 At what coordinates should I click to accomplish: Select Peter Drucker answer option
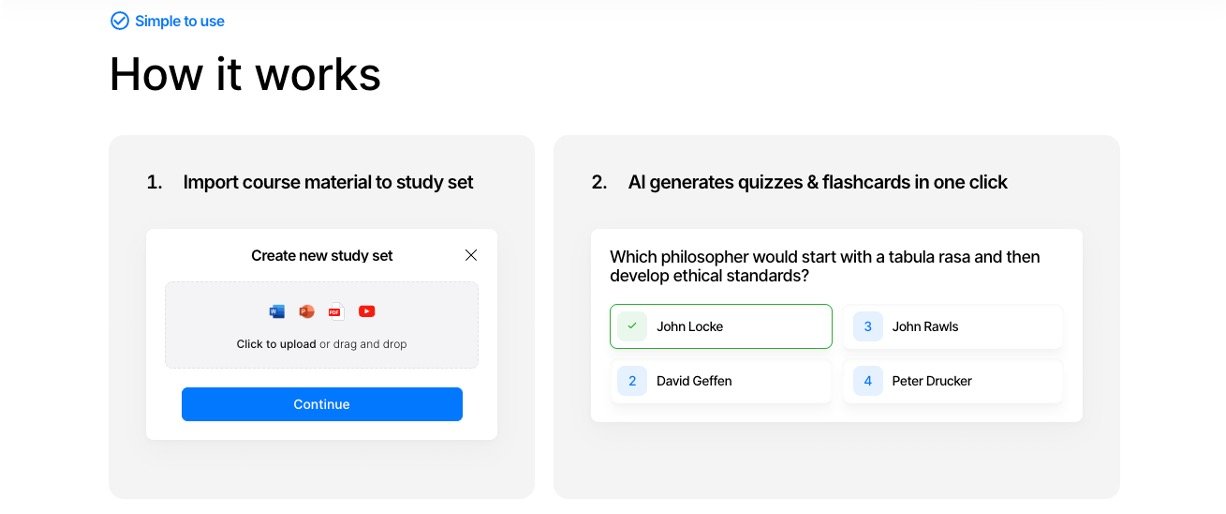pyautogui.click(x=932, y=381)
